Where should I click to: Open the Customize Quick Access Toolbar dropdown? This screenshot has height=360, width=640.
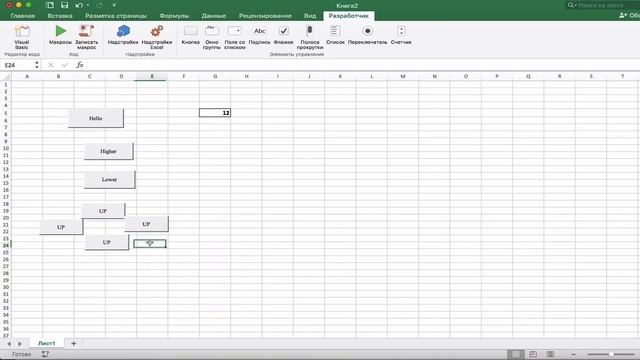click(114, 5)
